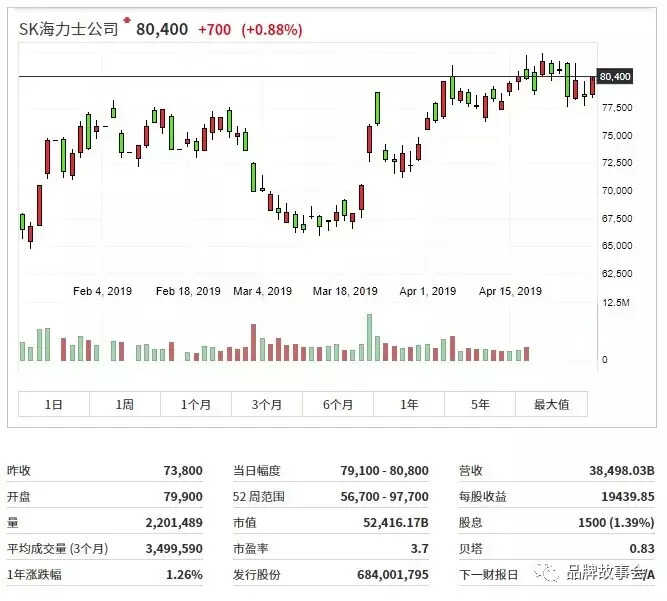The image size is (667, 601).
Task: Select the 1周 time range tab
Action: (x=125, y=404)
